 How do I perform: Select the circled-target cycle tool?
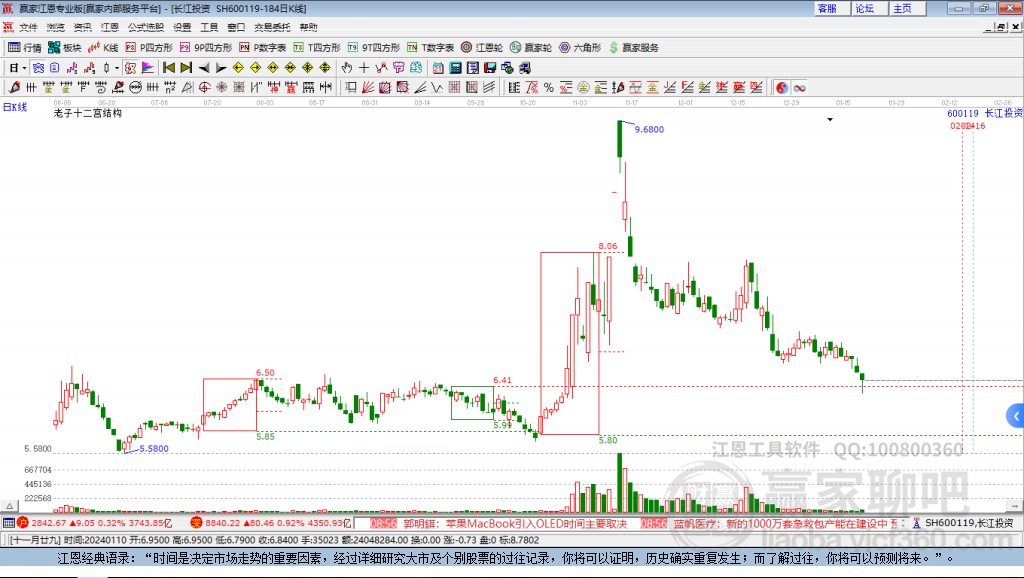point(204,88)
